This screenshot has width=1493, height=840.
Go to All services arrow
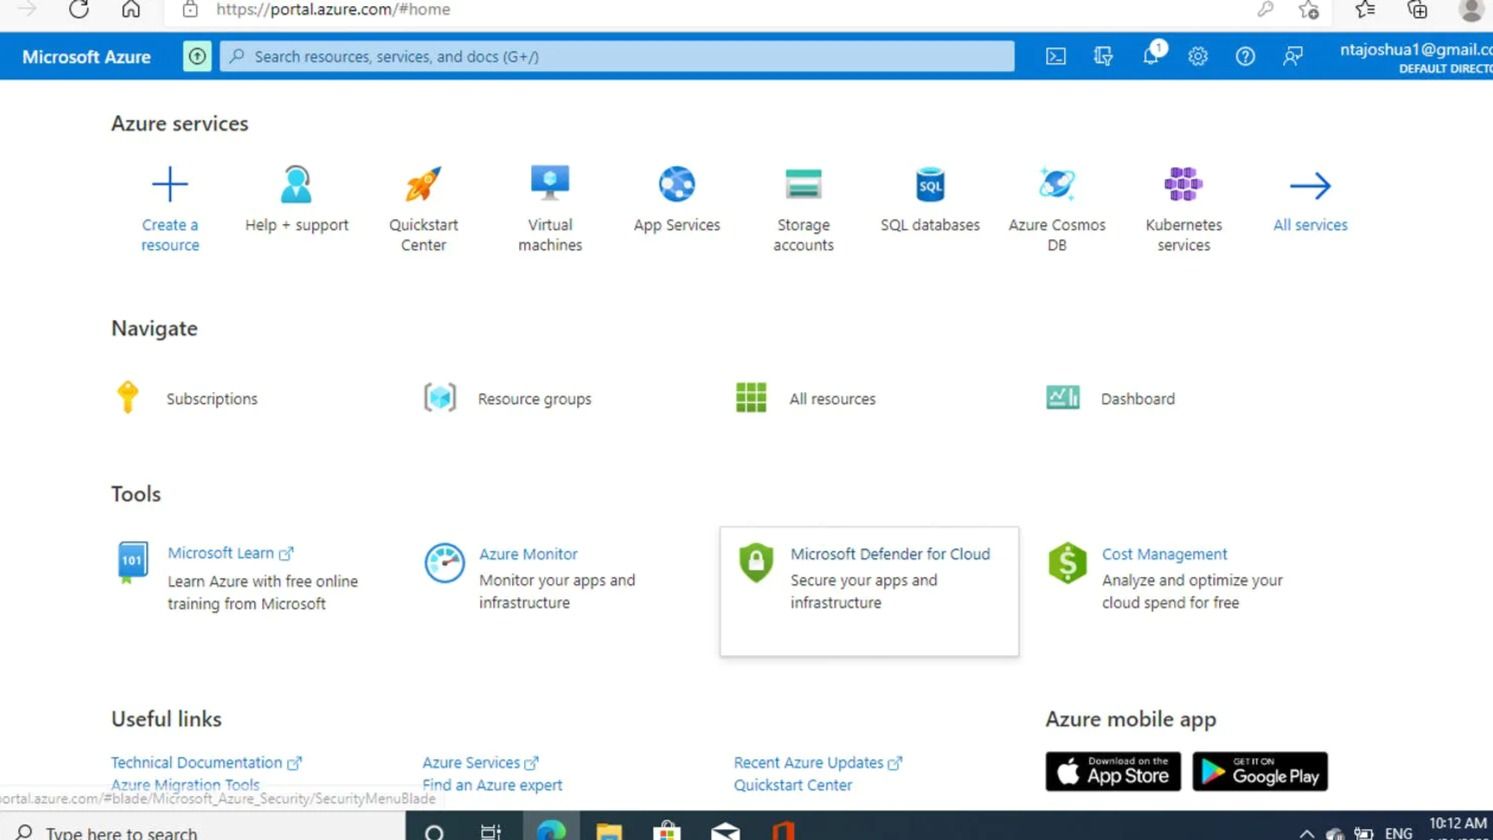[x=1310, y=186]
